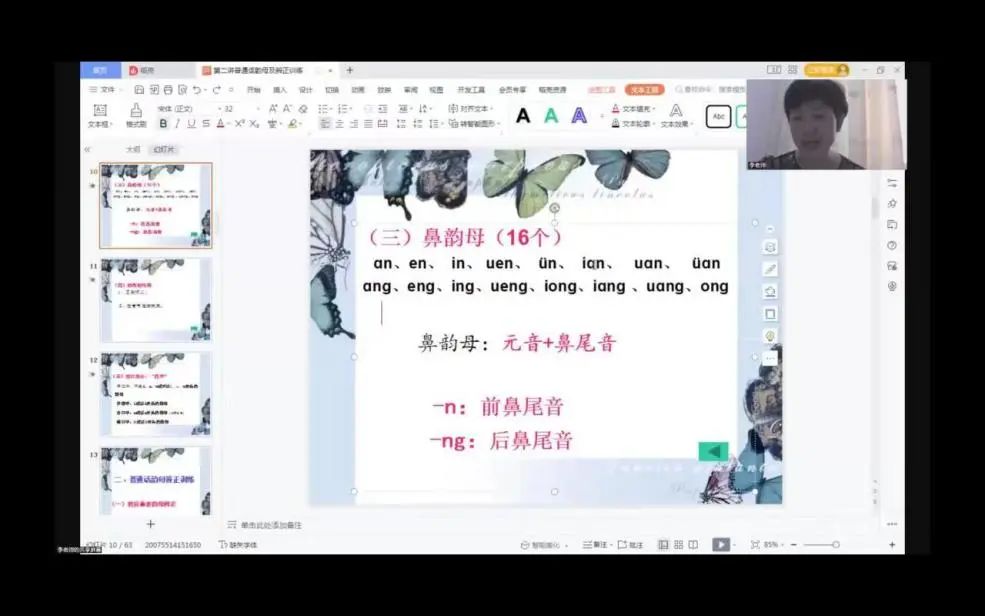Click the 文本工具 button

pos(644,90)
